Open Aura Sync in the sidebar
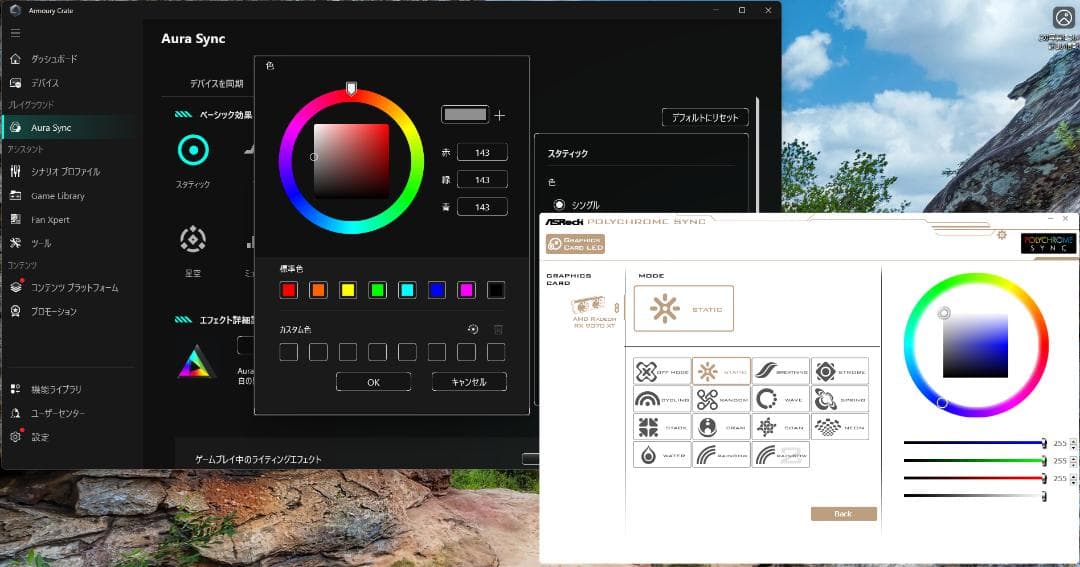Viewport: 1080px width, 567px height. [x=50, y=128]
